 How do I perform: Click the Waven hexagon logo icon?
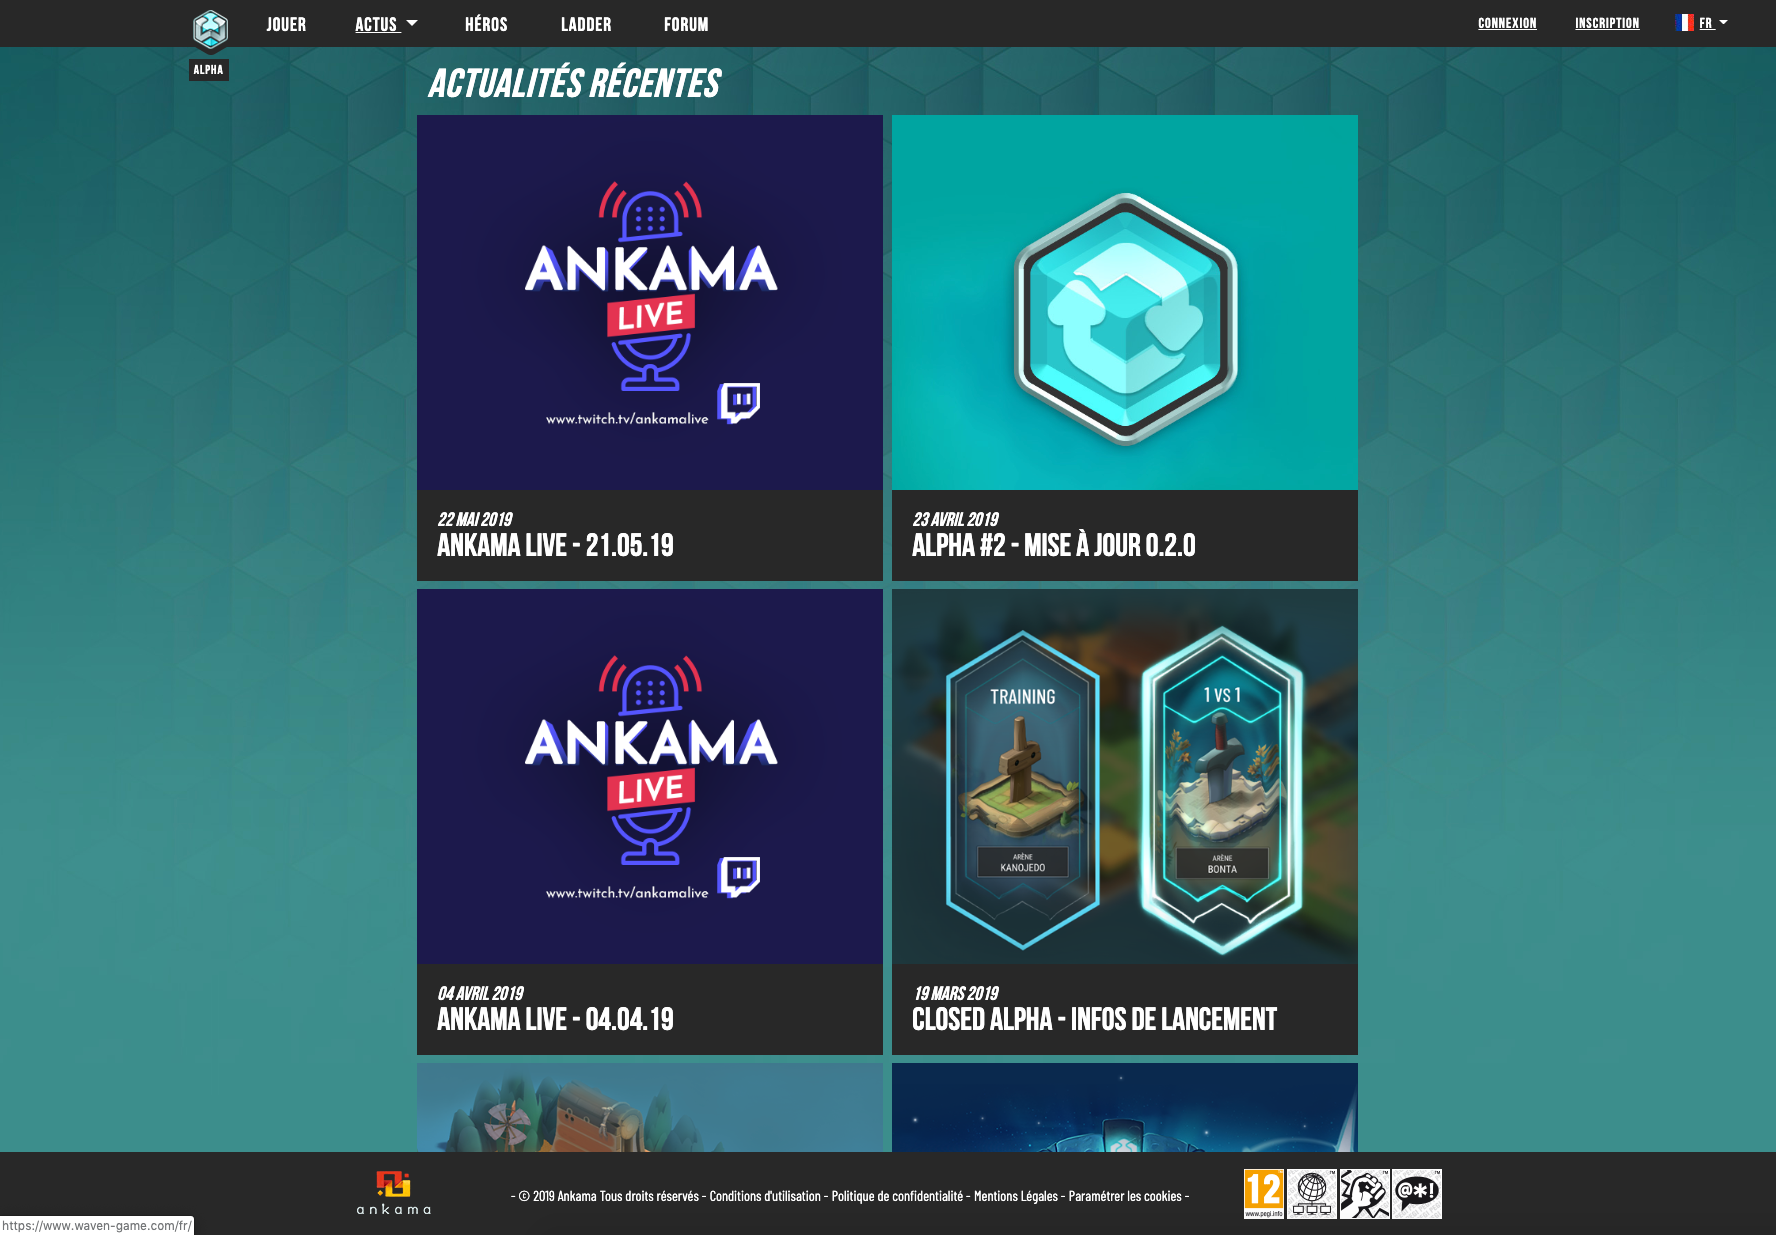pyautogui.click(x=210, y=29)
